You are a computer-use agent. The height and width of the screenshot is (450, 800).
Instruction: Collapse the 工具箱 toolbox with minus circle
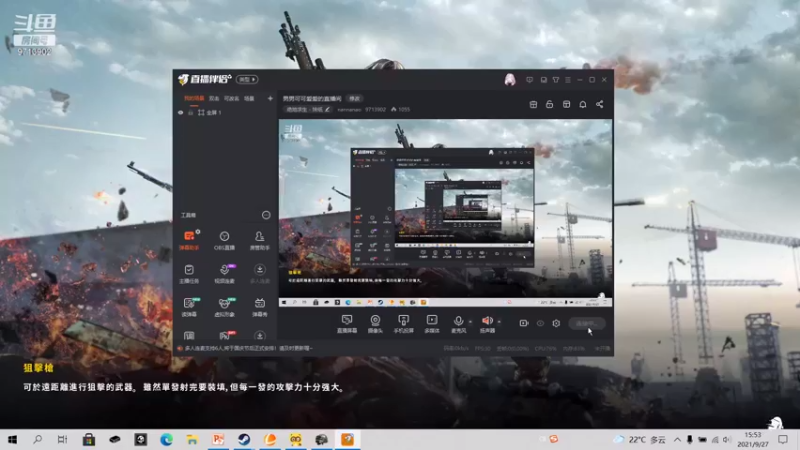pos(266,215)
